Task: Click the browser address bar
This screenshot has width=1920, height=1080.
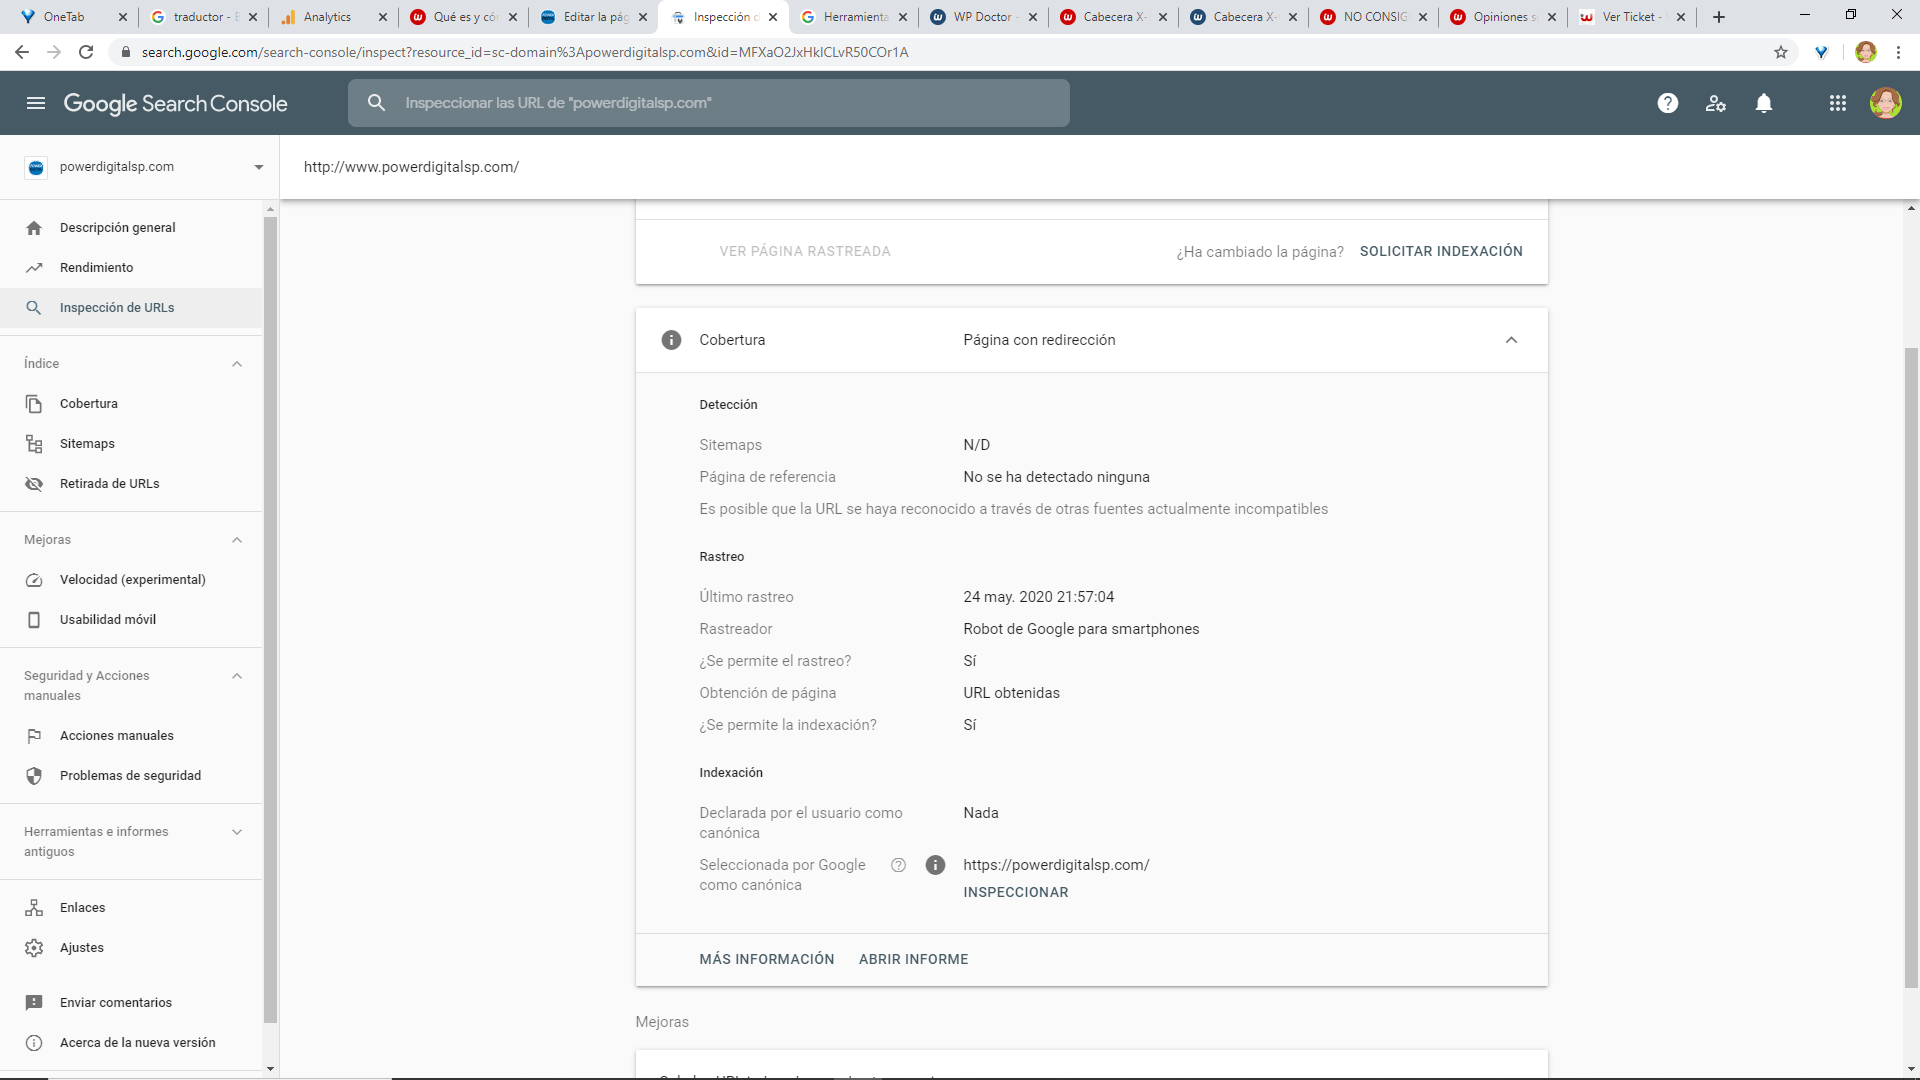Action: 940,52
